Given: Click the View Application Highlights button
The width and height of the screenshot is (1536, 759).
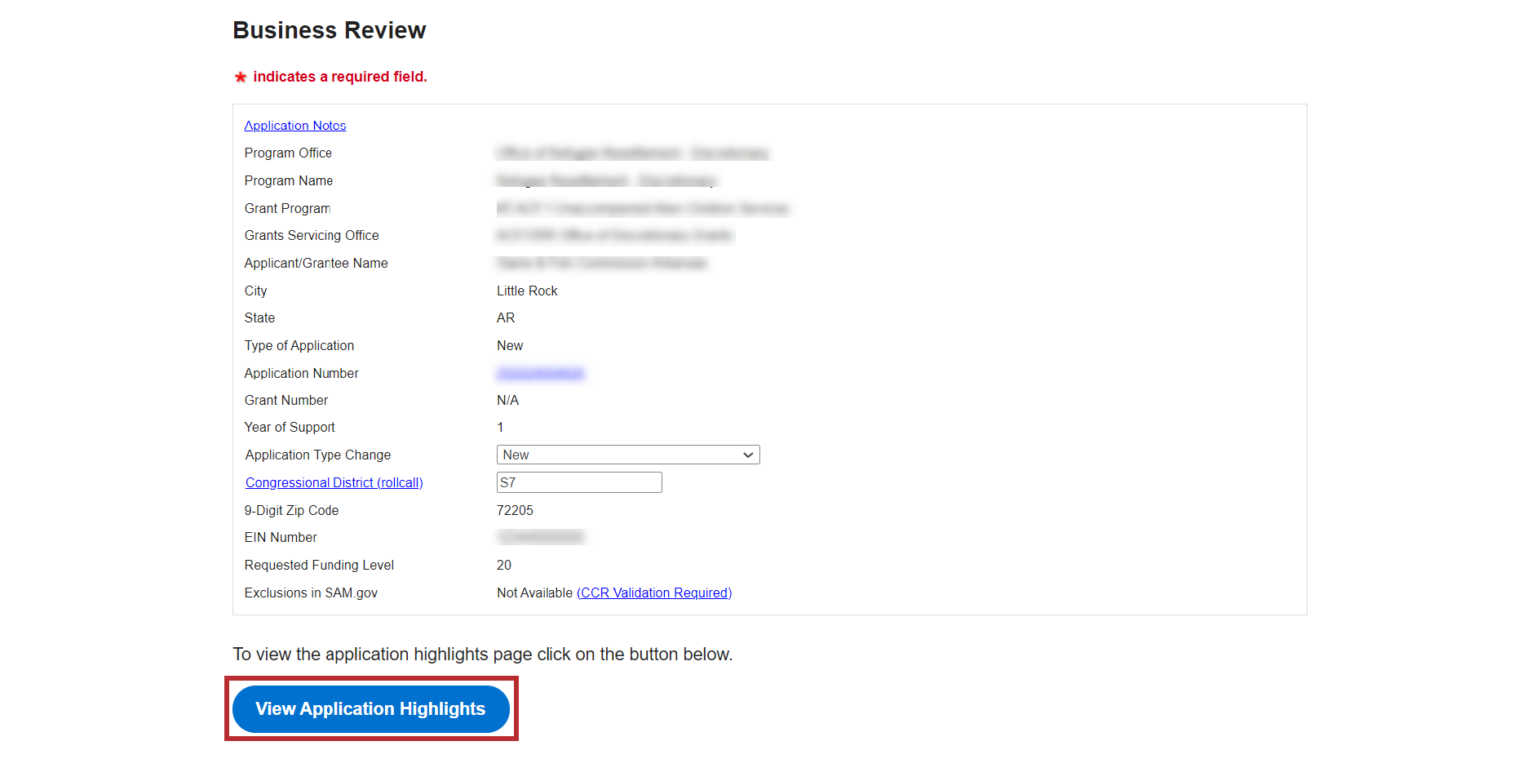Looking at the screenshot, I should (x=371, y=709).
